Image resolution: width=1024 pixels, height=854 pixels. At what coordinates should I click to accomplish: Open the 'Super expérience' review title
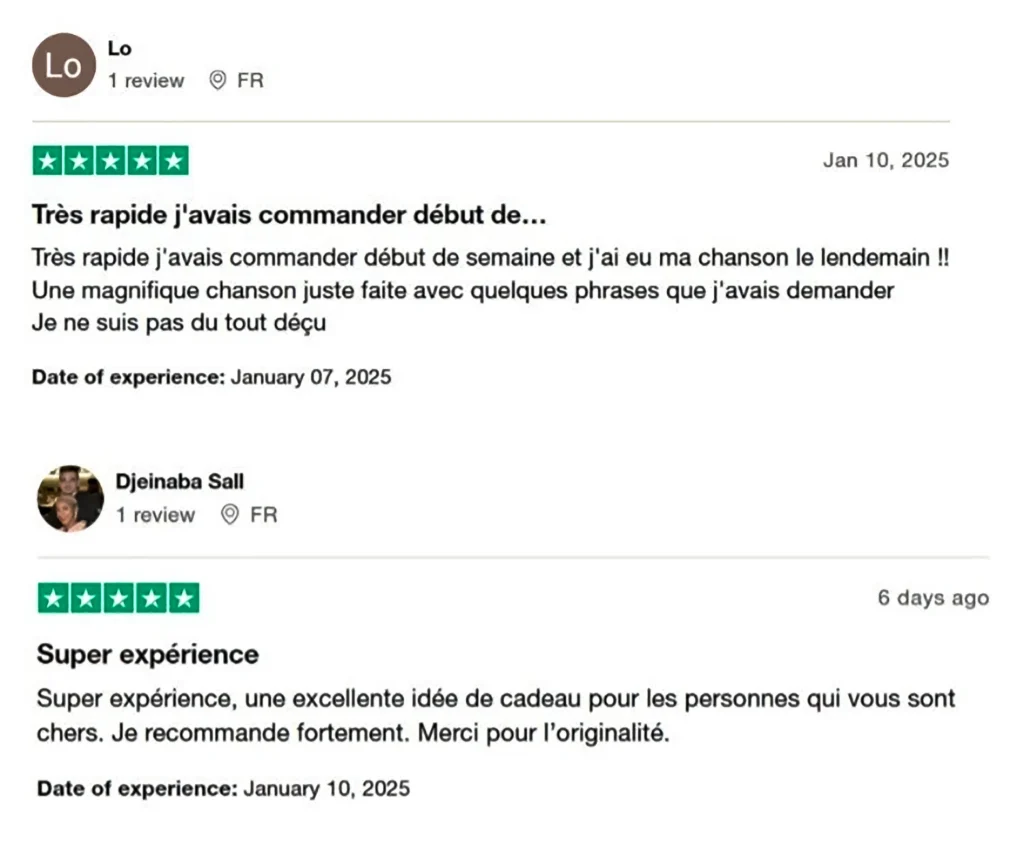(148, 654)
